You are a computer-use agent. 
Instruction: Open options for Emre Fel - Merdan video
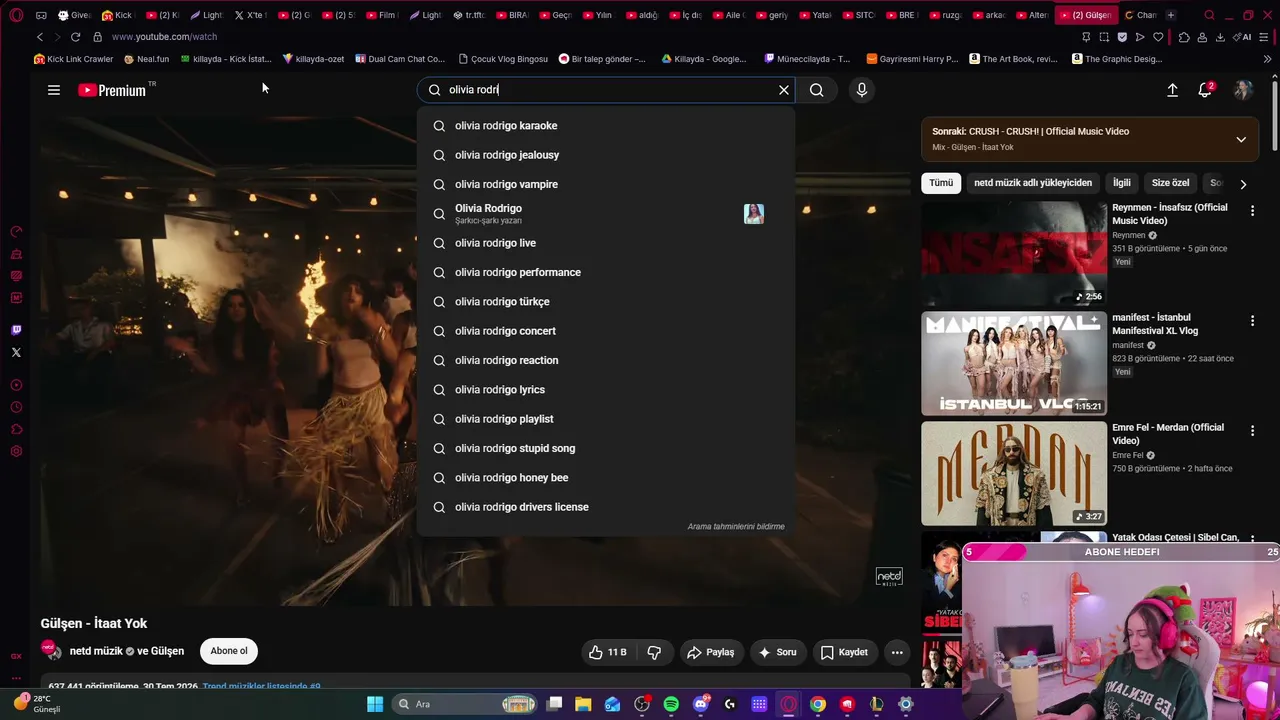[x=1252, y=431]
